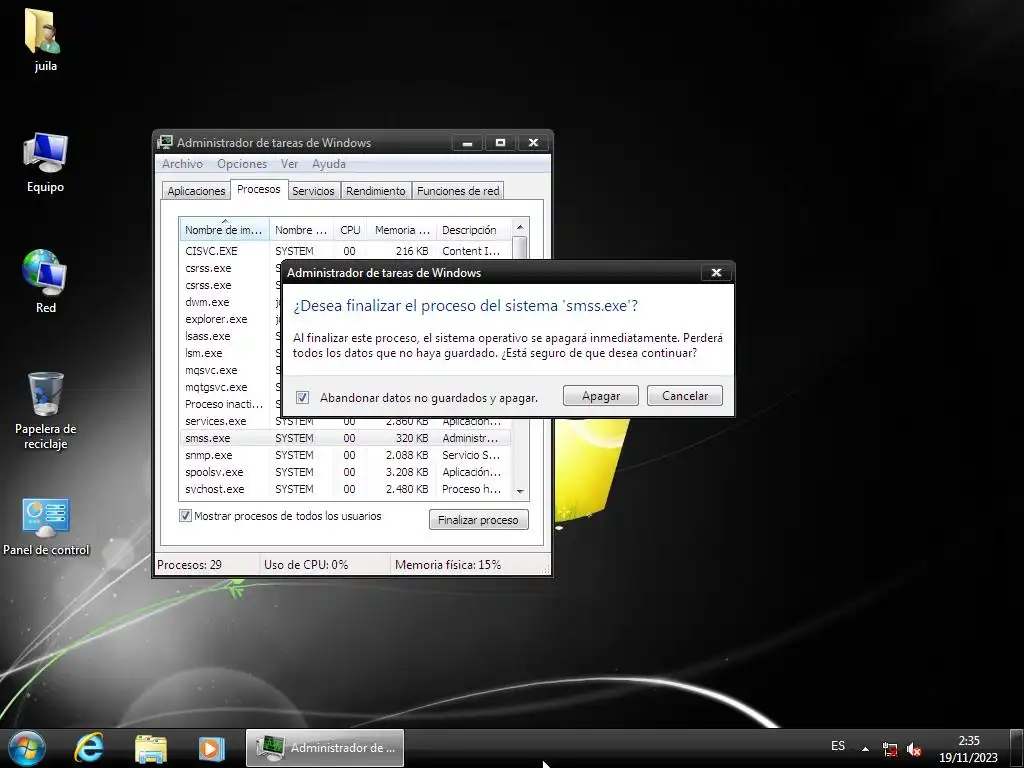Launch Windows Media Player from taskbar
The image size is (1024, 768).
coord(211,748)
